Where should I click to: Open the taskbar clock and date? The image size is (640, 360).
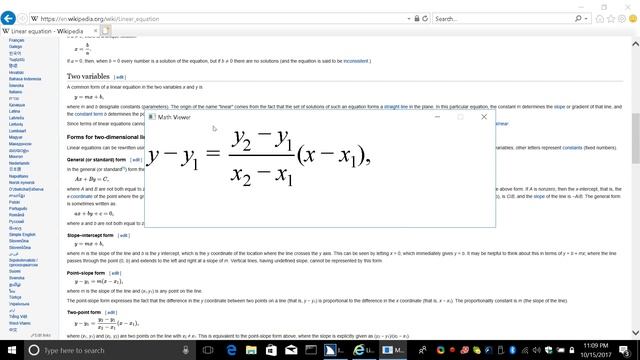[x=596, y=350]
